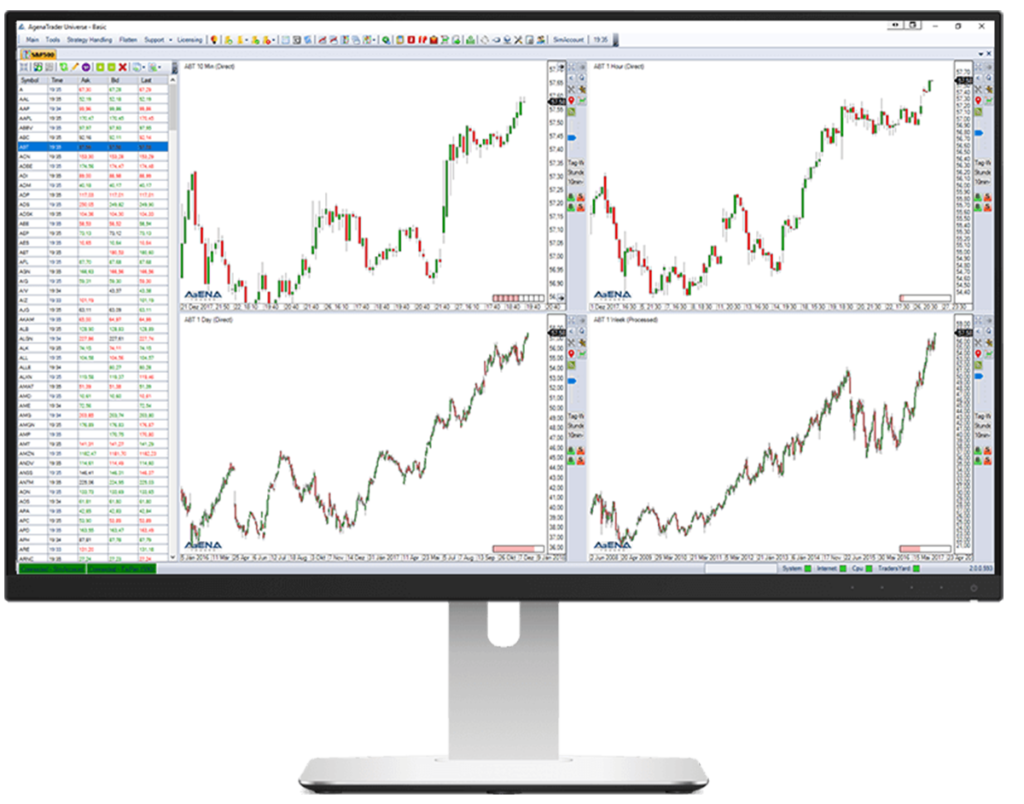Toggle the Cpu status indicator in status bar

(x=869, y=569)
